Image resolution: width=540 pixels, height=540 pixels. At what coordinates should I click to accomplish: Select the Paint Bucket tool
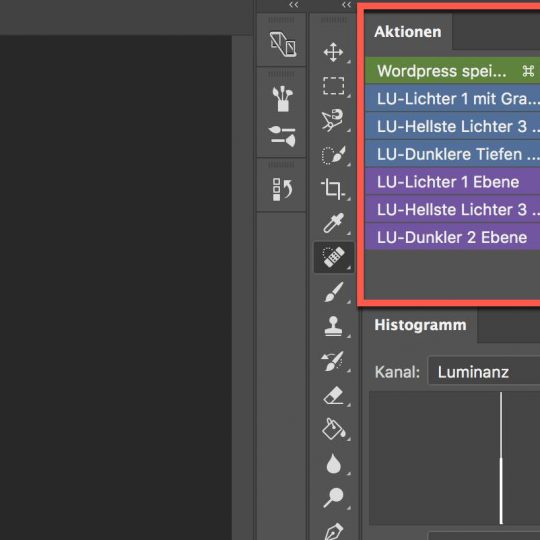coord(333,429)
